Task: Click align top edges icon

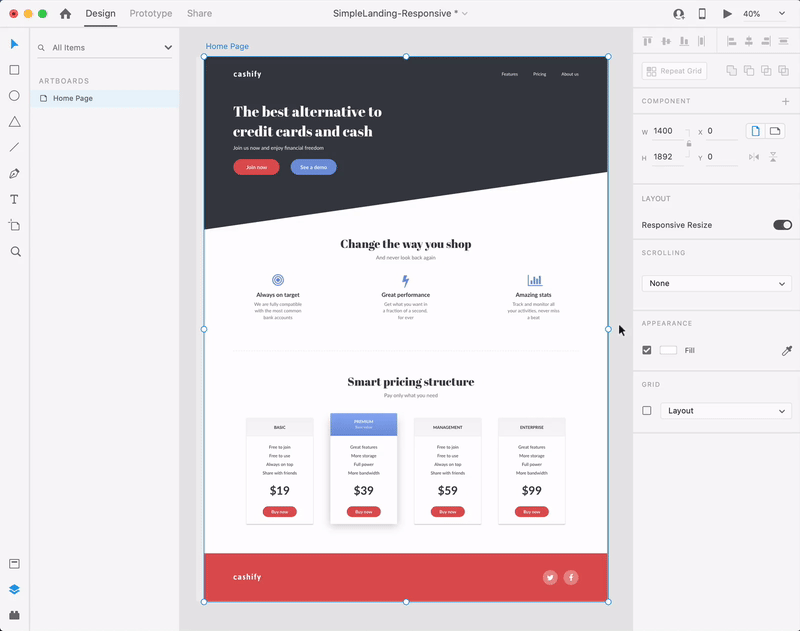Action: [x=647, y=41]
